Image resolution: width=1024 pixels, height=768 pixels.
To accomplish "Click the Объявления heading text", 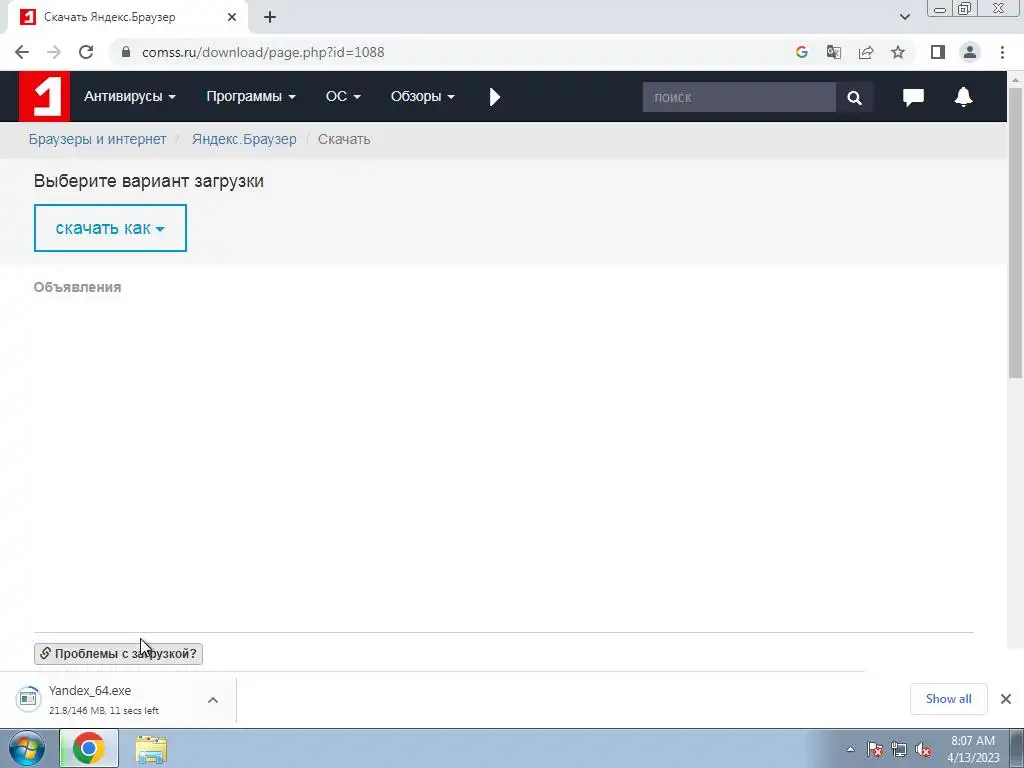I will tap(77, 287).
